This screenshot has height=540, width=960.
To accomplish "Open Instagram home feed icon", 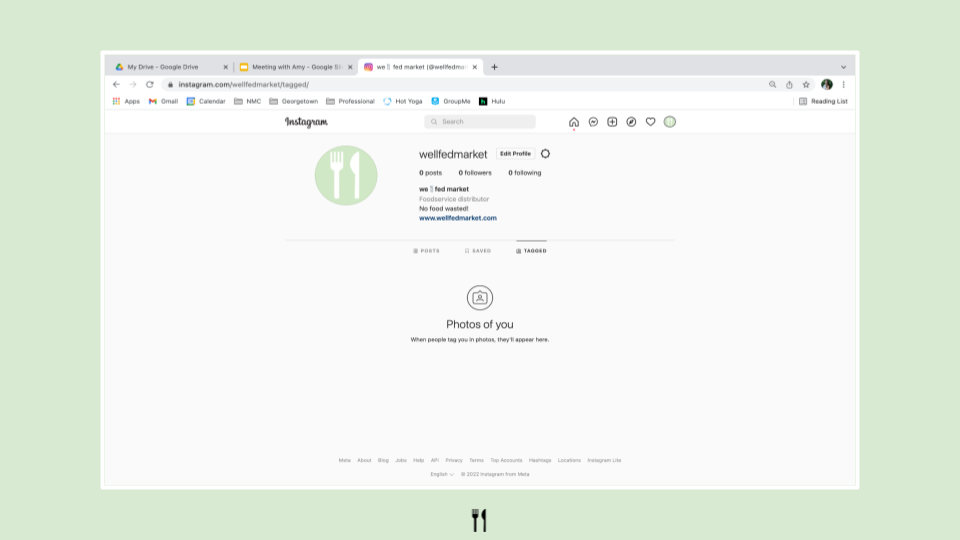I will [574, 122].
